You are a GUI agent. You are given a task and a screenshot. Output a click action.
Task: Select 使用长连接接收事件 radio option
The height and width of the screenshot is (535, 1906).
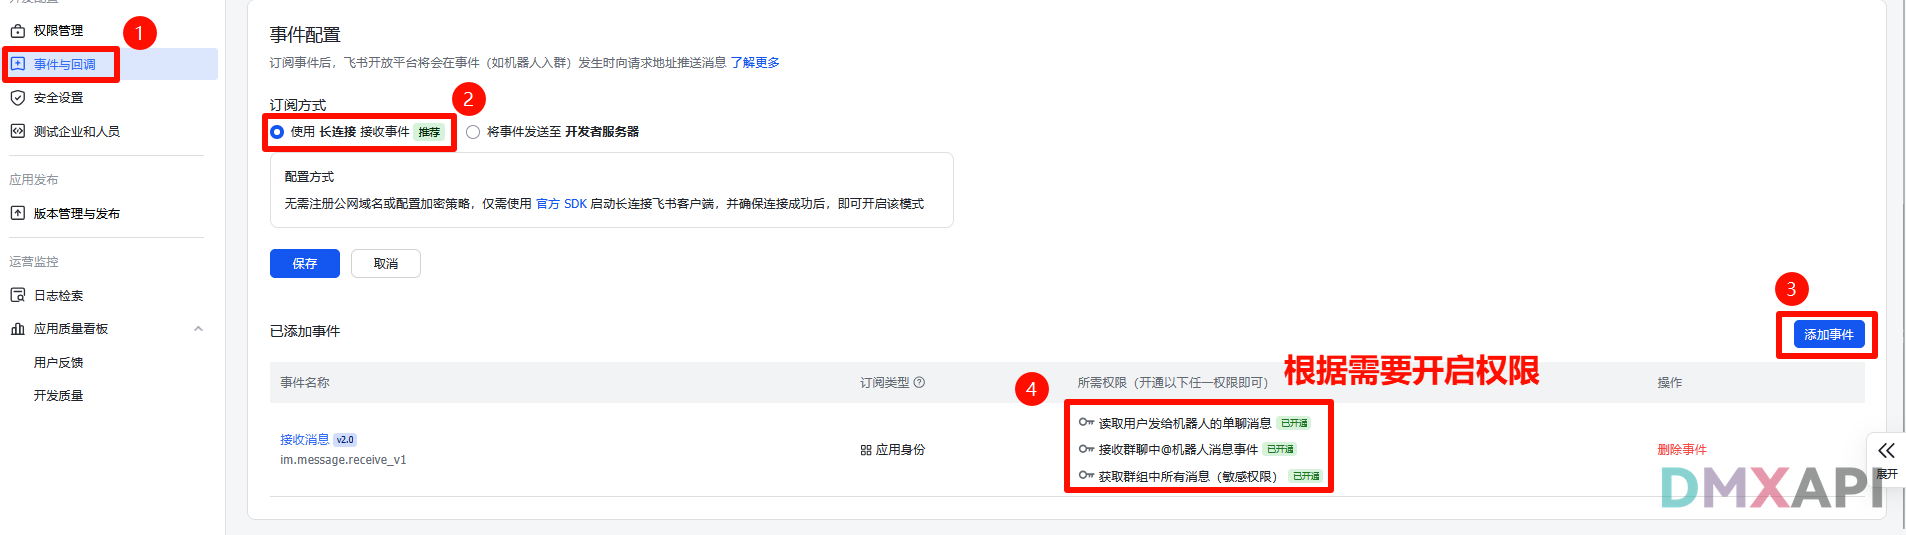click(277, 132)
